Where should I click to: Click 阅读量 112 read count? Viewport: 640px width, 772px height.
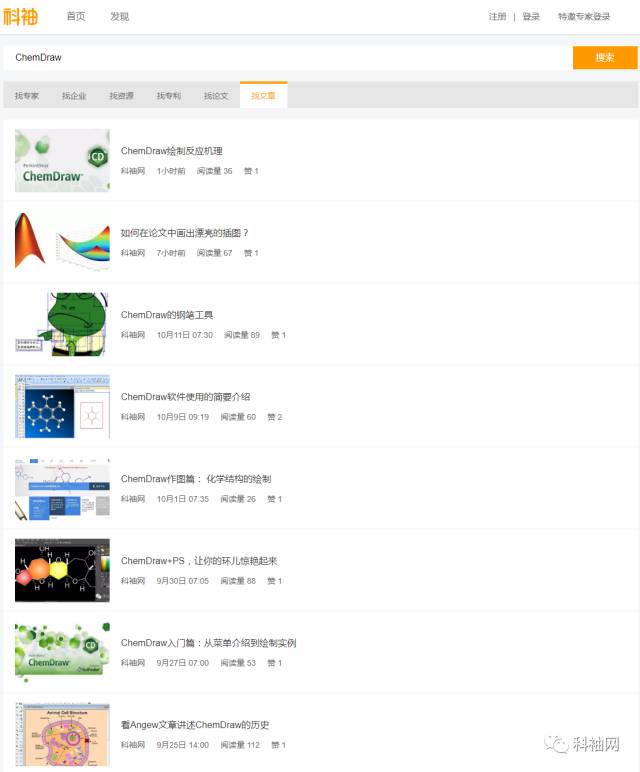click(240, 745)
